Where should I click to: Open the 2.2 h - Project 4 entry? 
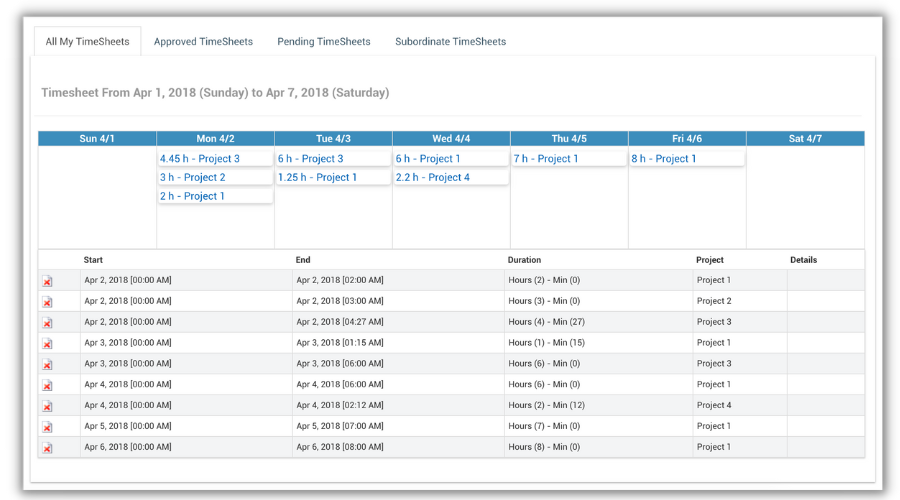pos(451,177)
